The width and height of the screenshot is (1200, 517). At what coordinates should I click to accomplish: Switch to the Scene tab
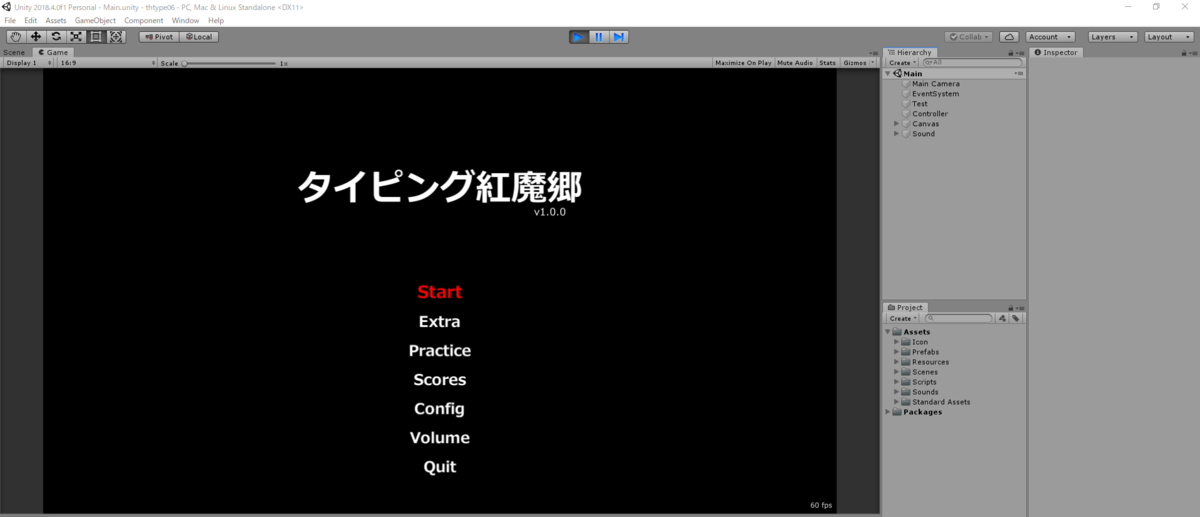[x=15, y=52]
